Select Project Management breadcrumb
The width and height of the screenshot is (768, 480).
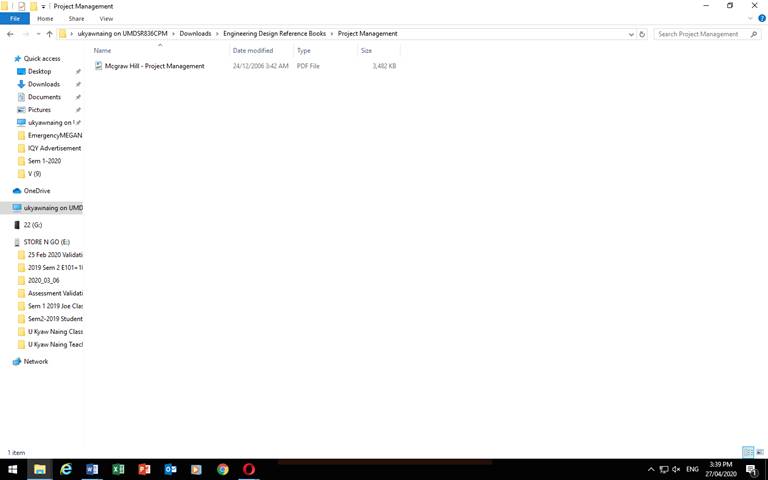point(367,34)
